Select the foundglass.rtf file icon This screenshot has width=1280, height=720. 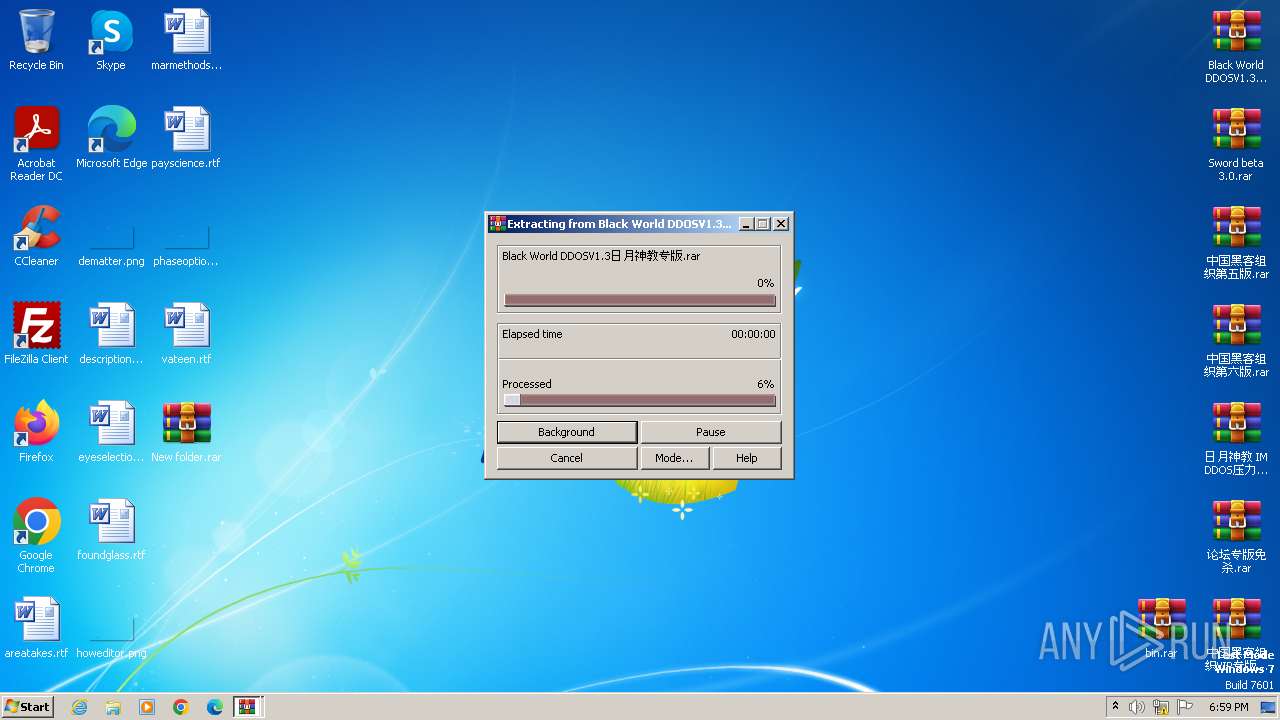[111, 530]
